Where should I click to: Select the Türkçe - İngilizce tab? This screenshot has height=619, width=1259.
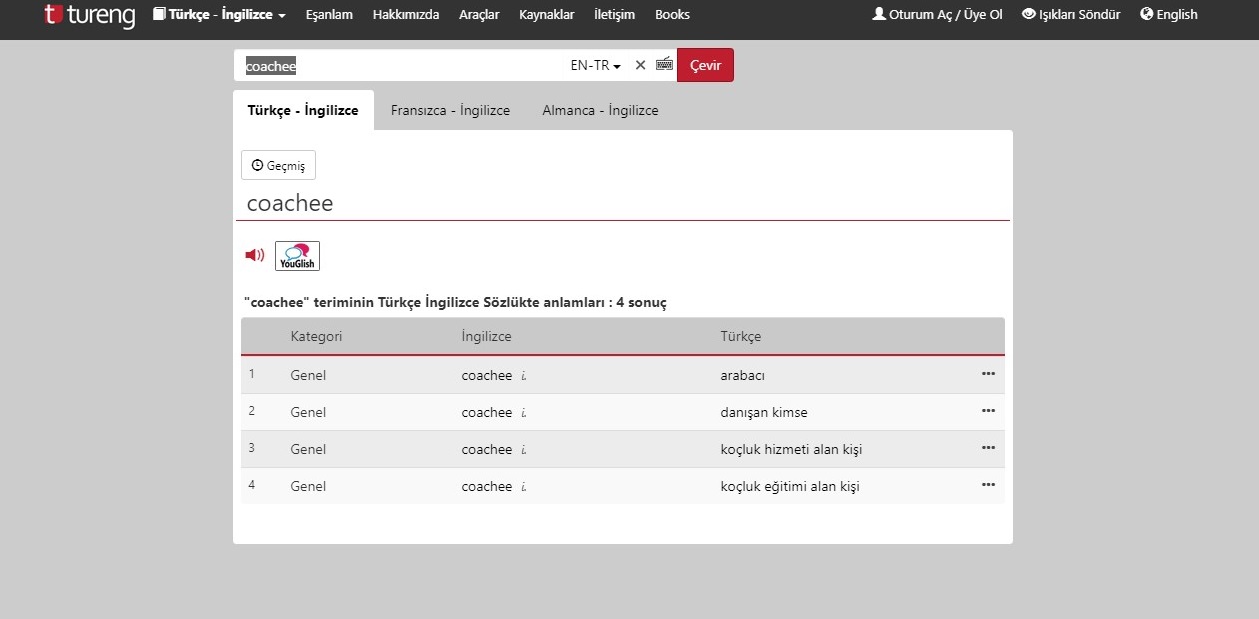303,111
